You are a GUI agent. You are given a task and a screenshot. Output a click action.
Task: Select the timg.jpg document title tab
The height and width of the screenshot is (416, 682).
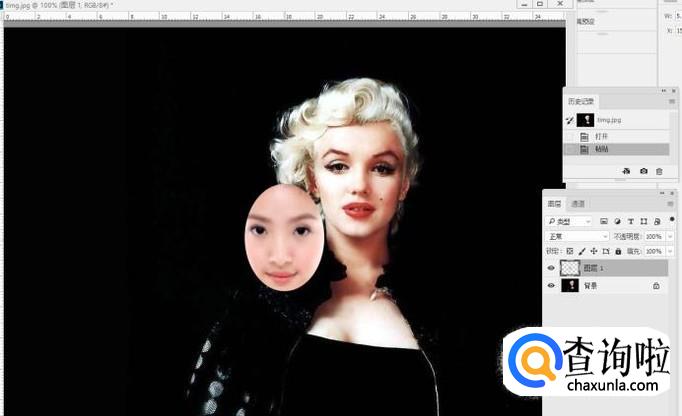tap(59, 5)
